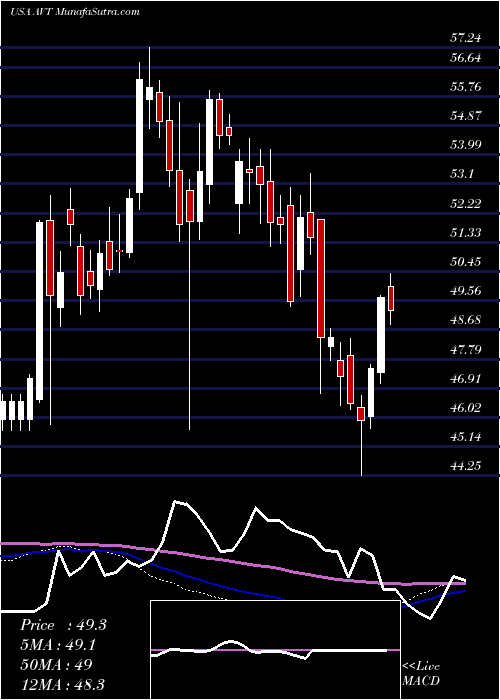500x700 pixels.
Task: Click the Price : 49.3 readout
Action: pos(63,625)
